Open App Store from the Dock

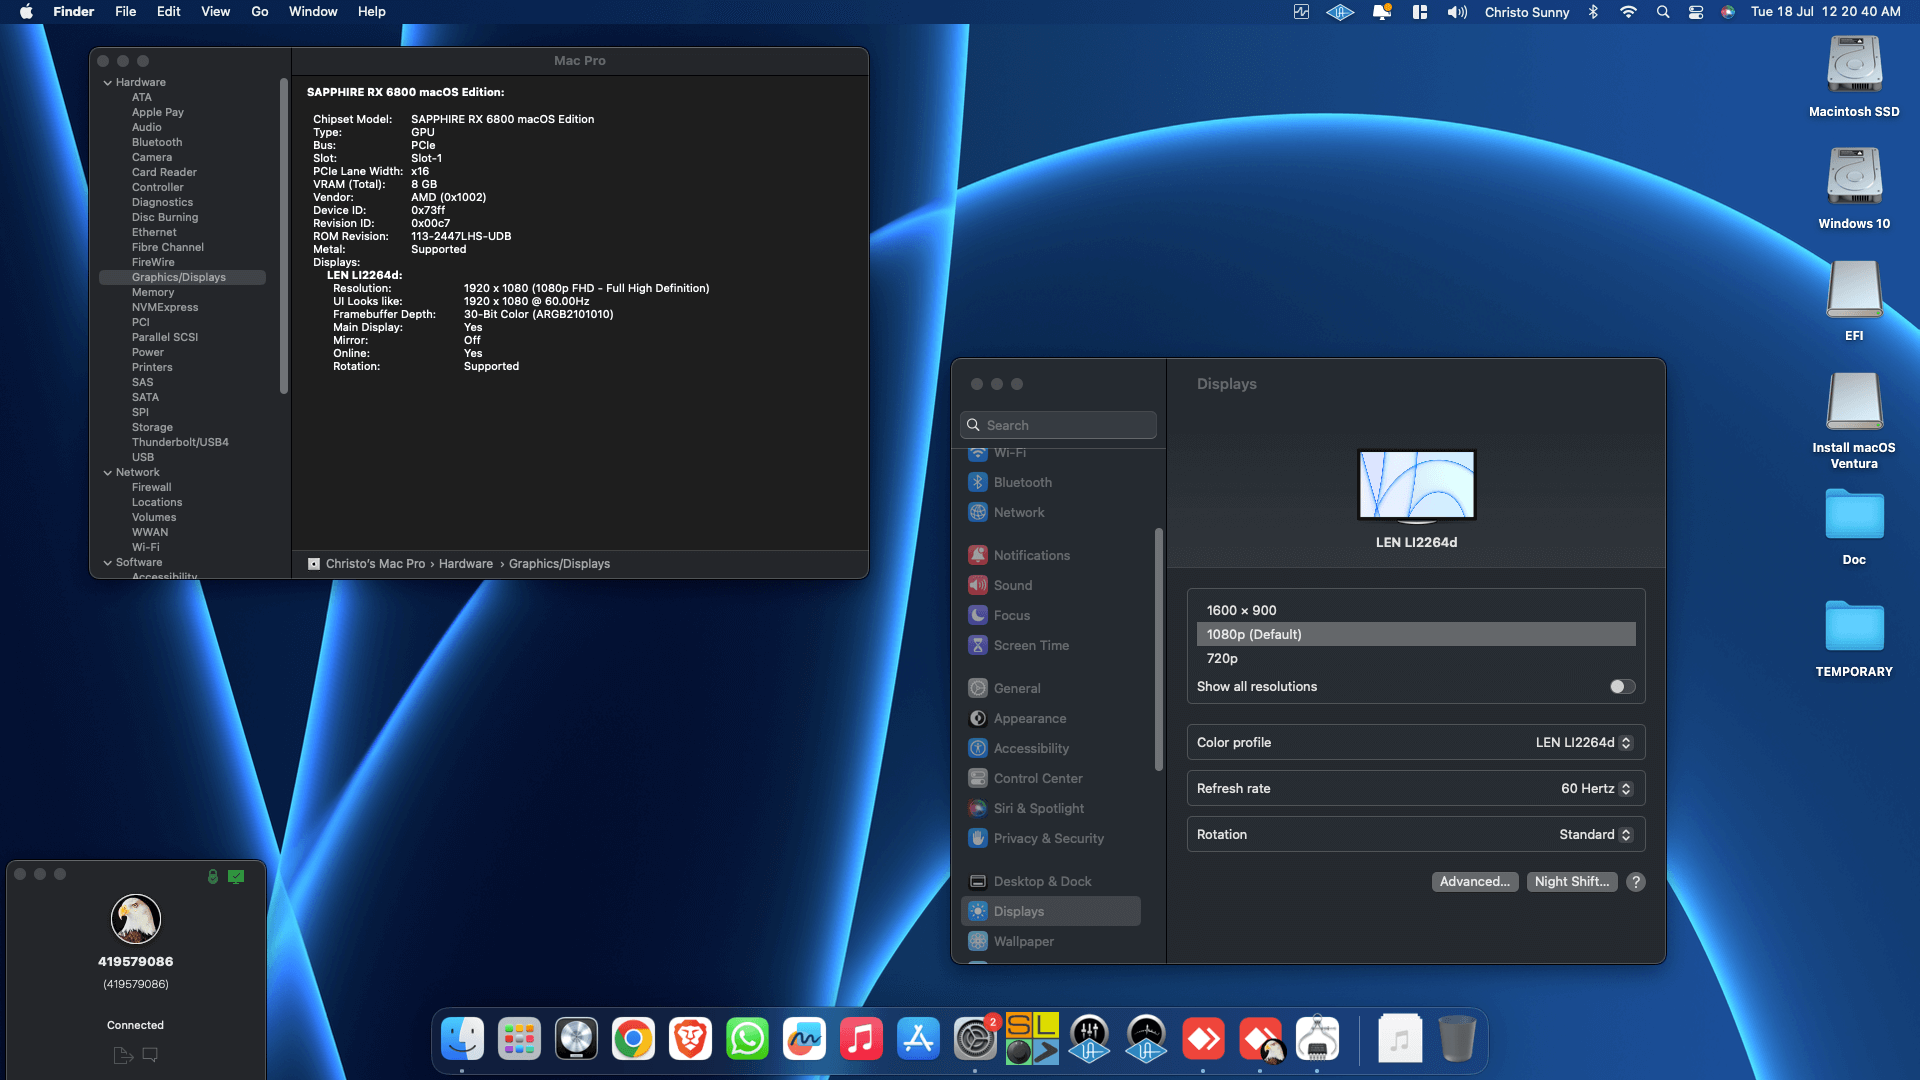tap(918, 1040)
